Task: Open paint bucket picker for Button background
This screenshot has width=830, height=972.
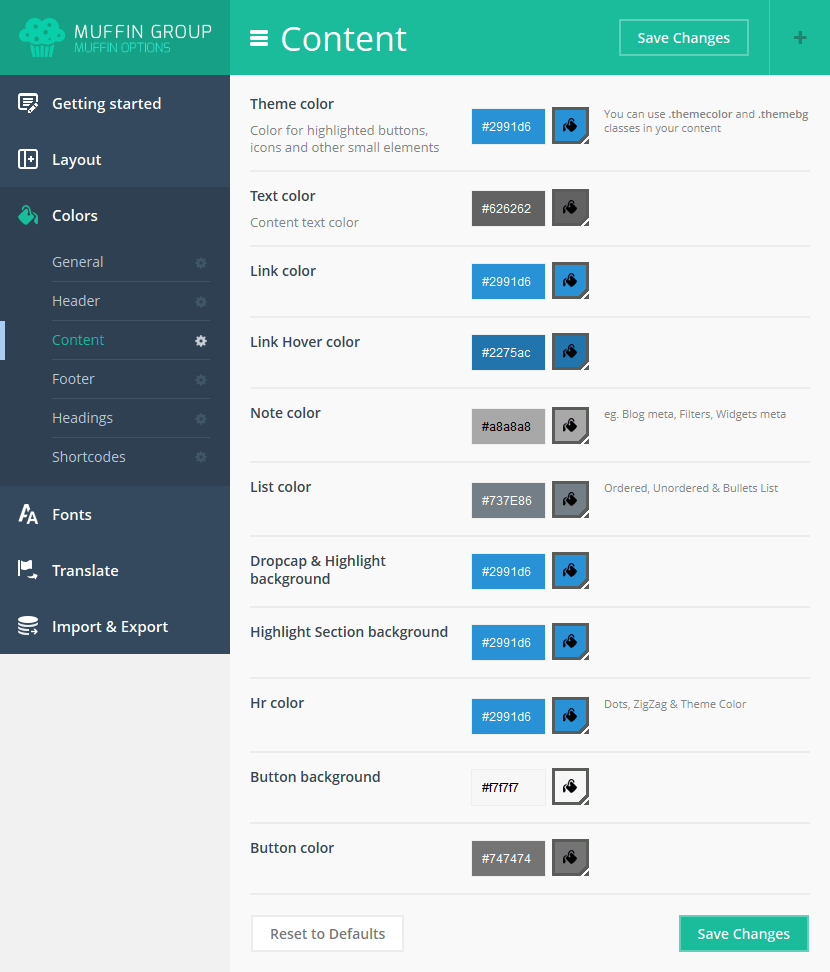Action: pyautogui.click(x=570, y=787)
